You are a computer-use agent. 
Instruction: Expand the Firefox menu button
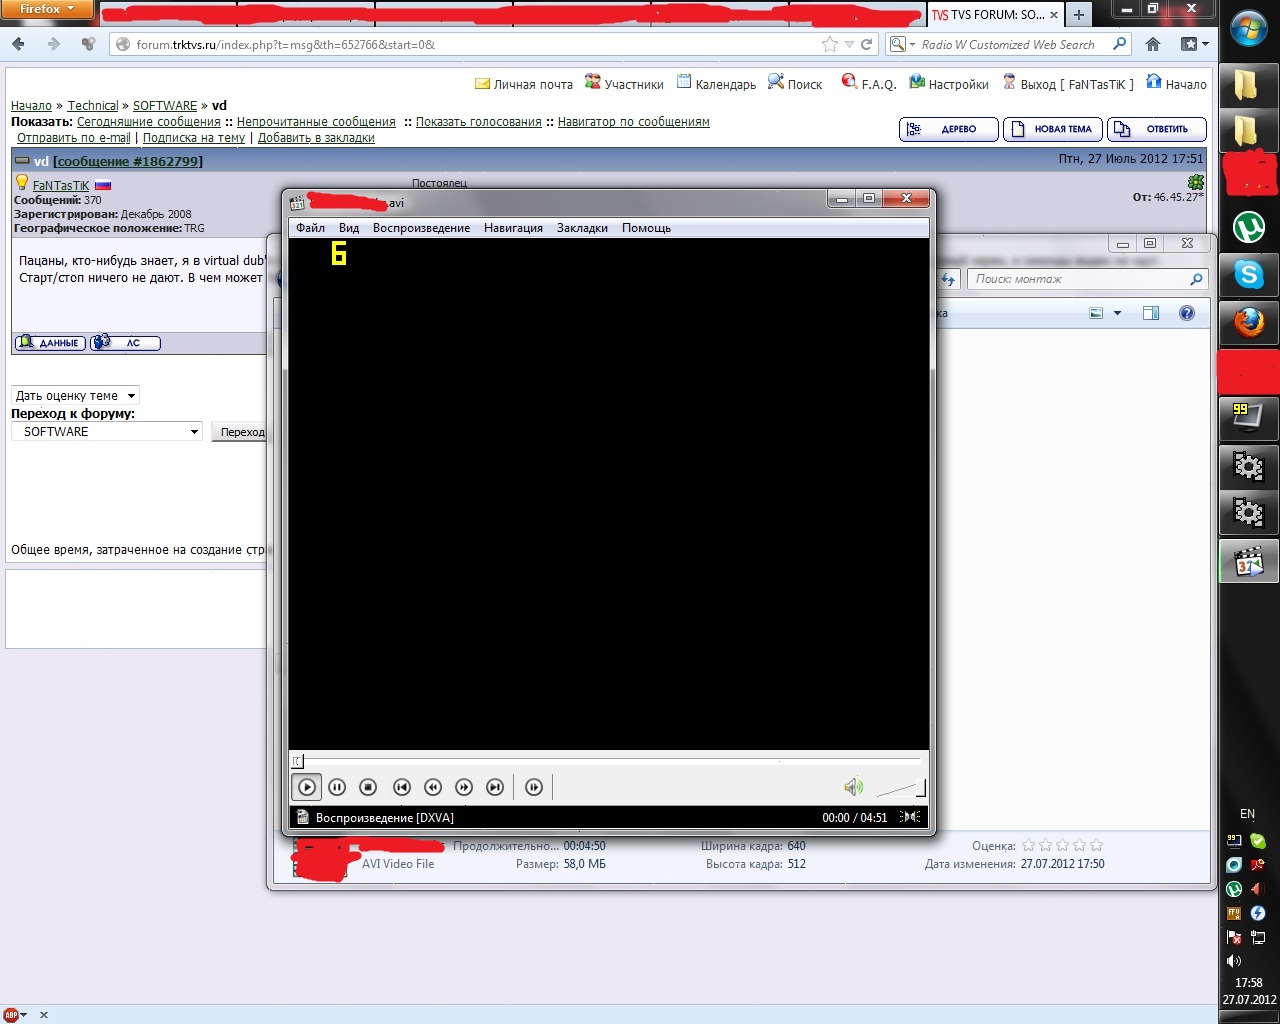tap(47, 9)
